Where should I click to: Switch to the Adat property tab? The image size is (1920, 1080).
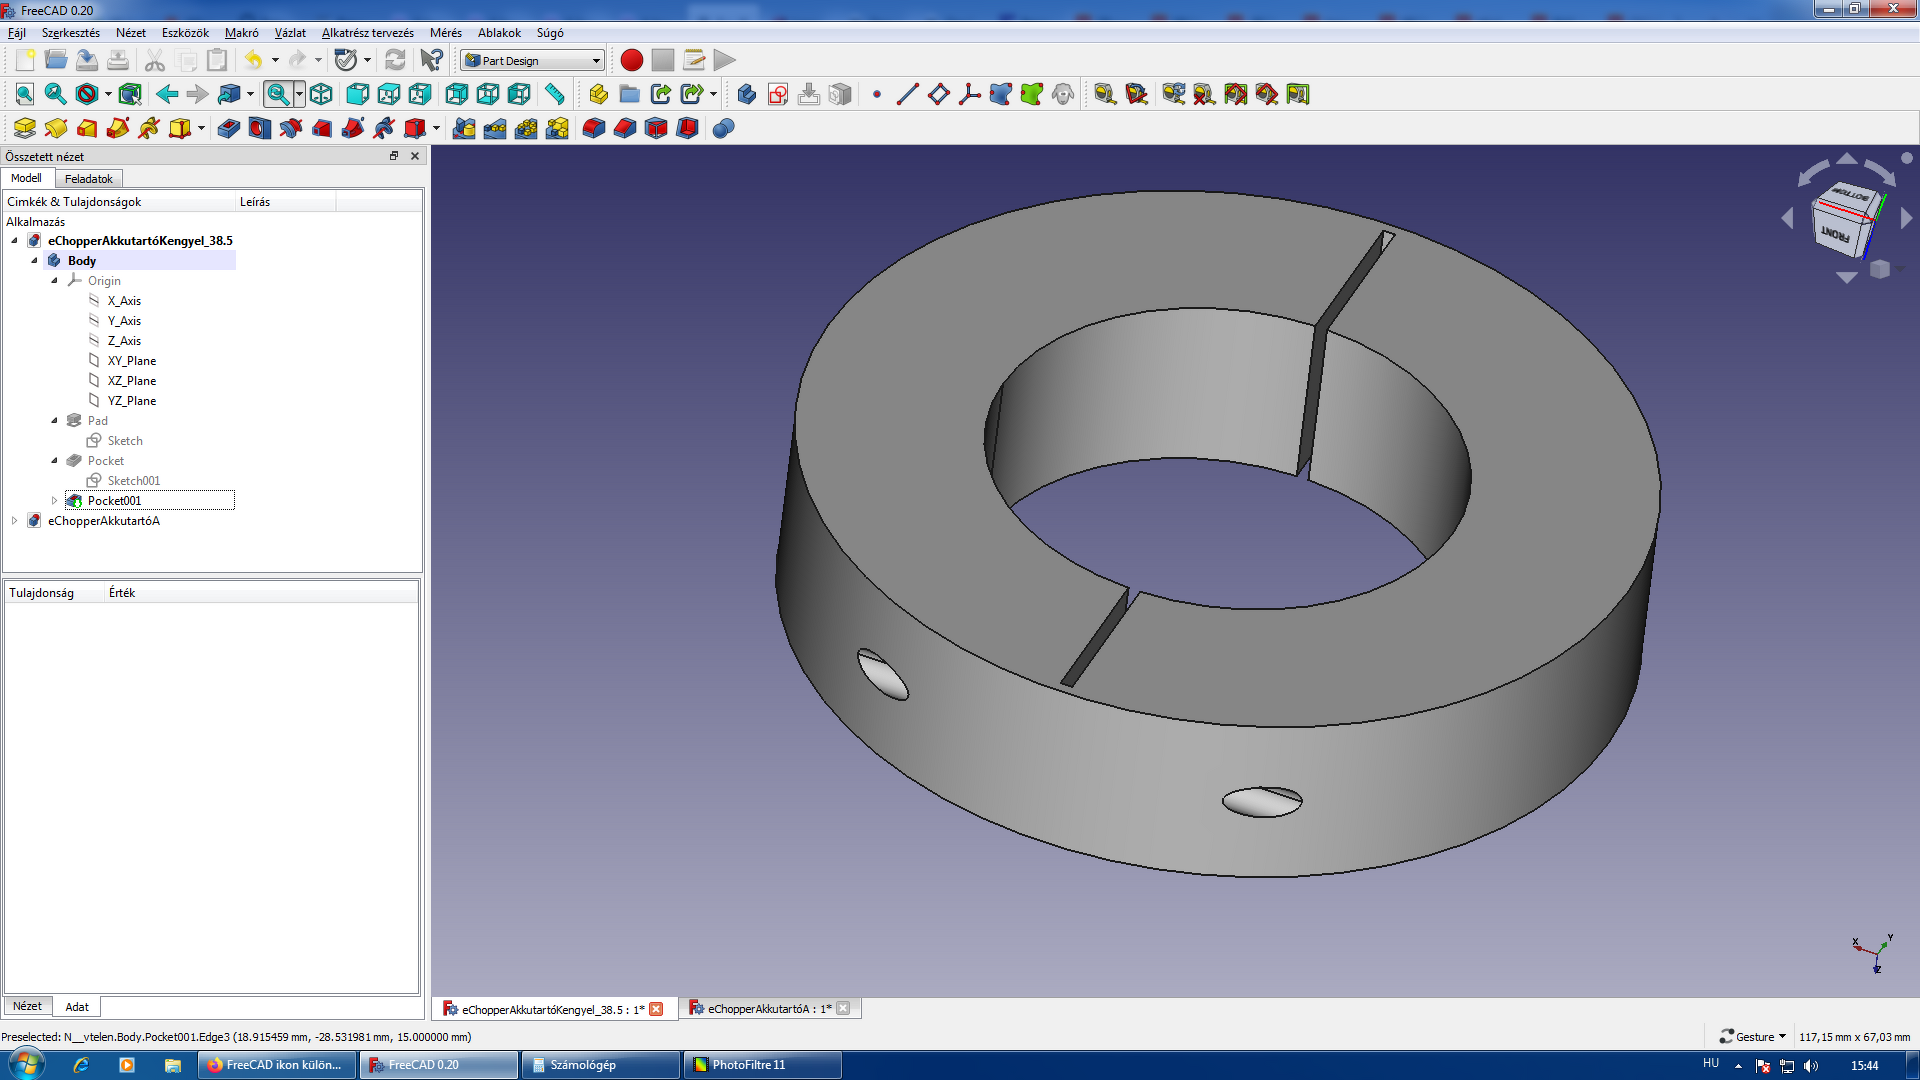[77, 1007]
